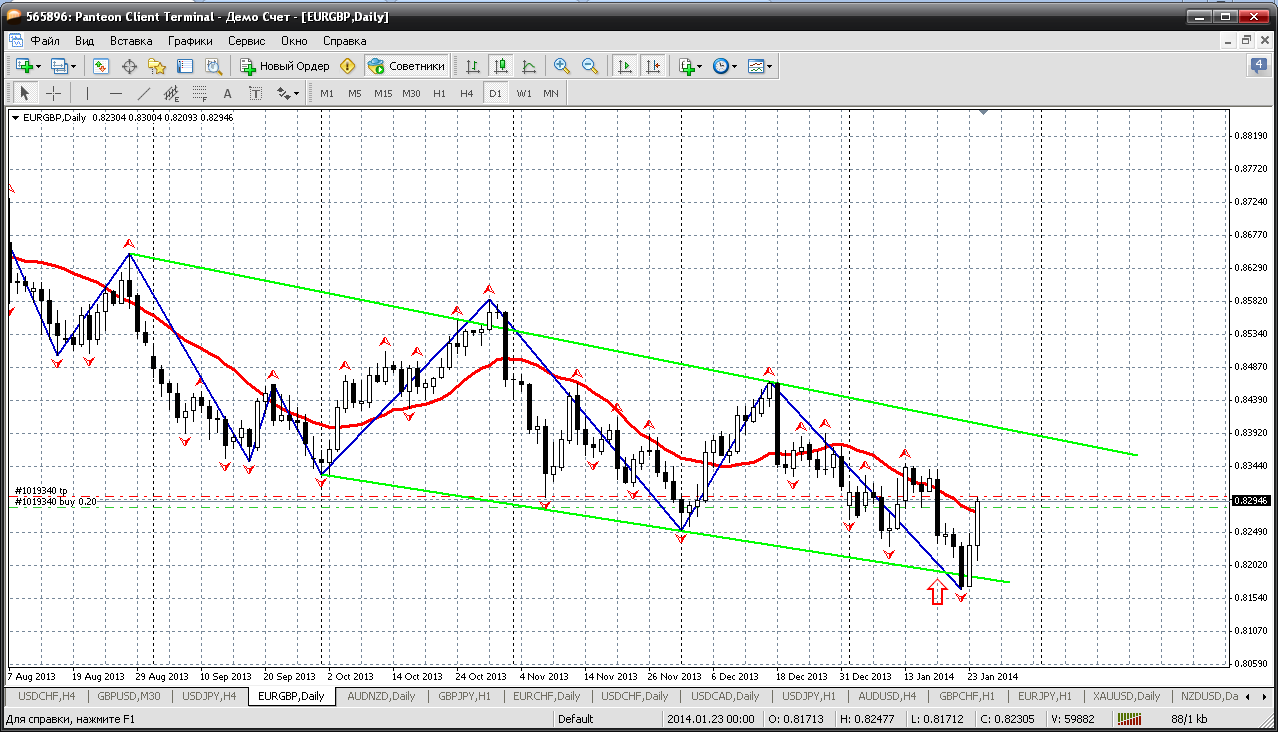Select the Fibonacci retracement tool

pos(200,93)
